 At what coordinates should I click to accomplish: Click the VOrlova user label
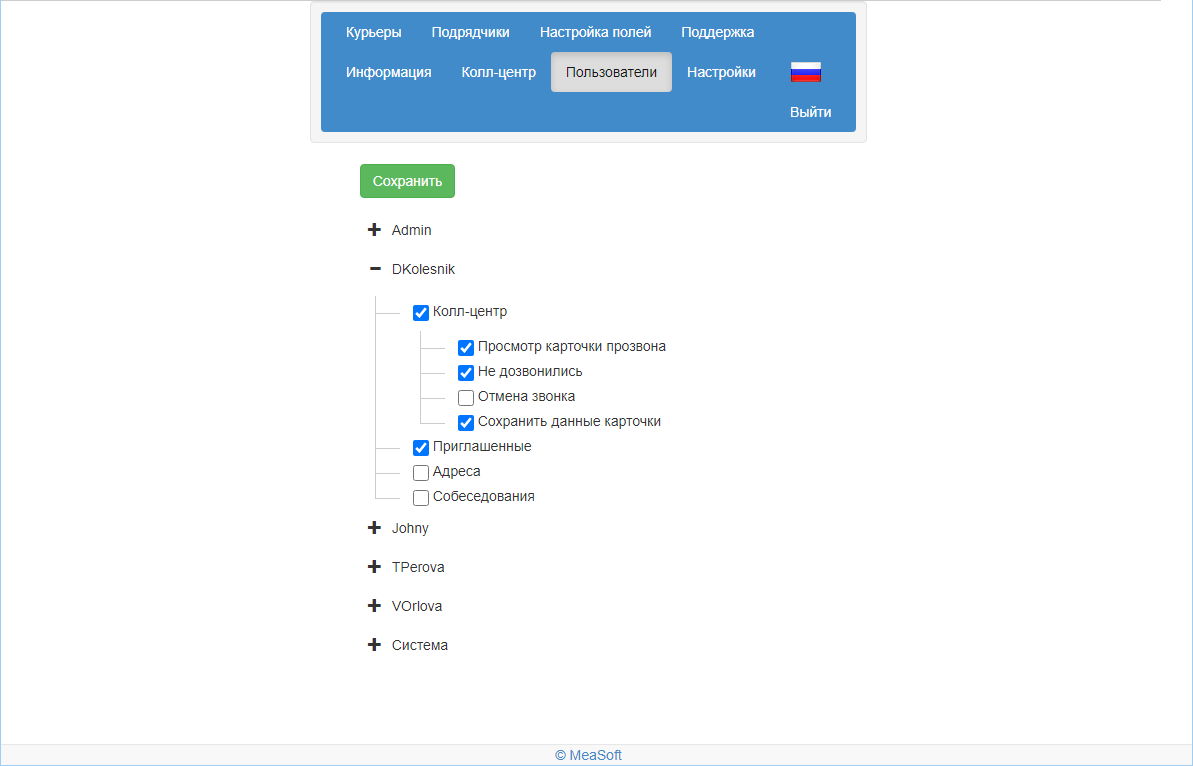[x=417, y=606]
